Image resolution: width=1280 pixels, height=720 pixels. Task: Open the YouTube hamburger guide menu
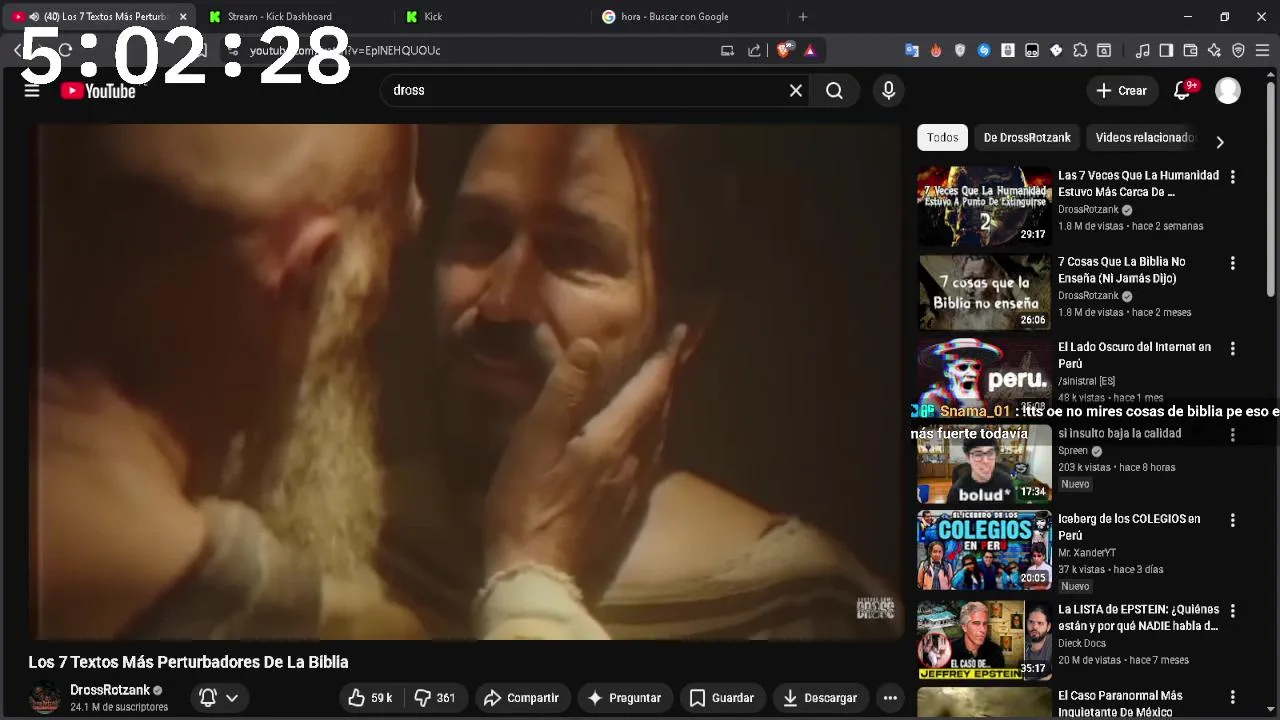pyautogui.click(x=32, y=91)
